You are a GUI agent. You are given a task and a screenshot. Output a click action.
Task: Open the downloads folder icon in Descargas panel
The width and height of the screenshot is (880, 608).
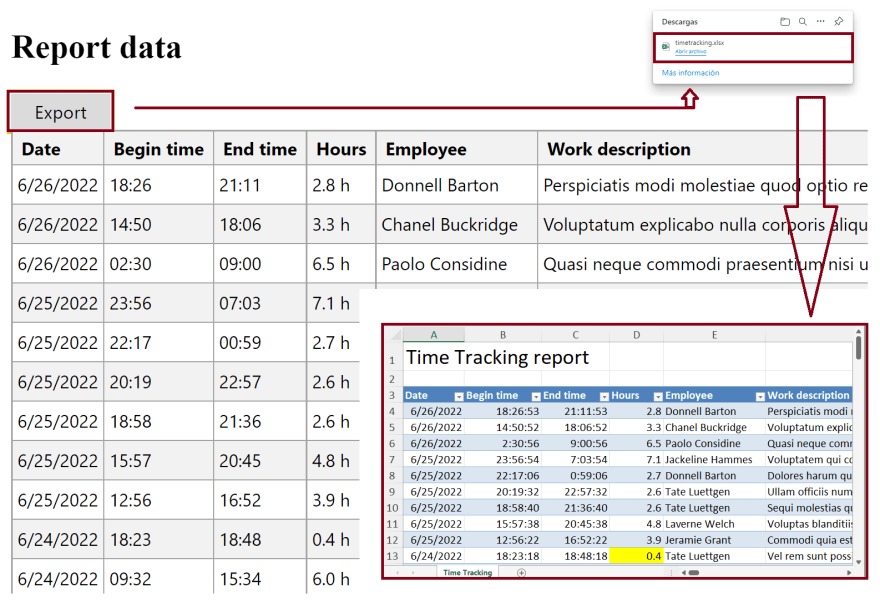[x=785, y=21]
